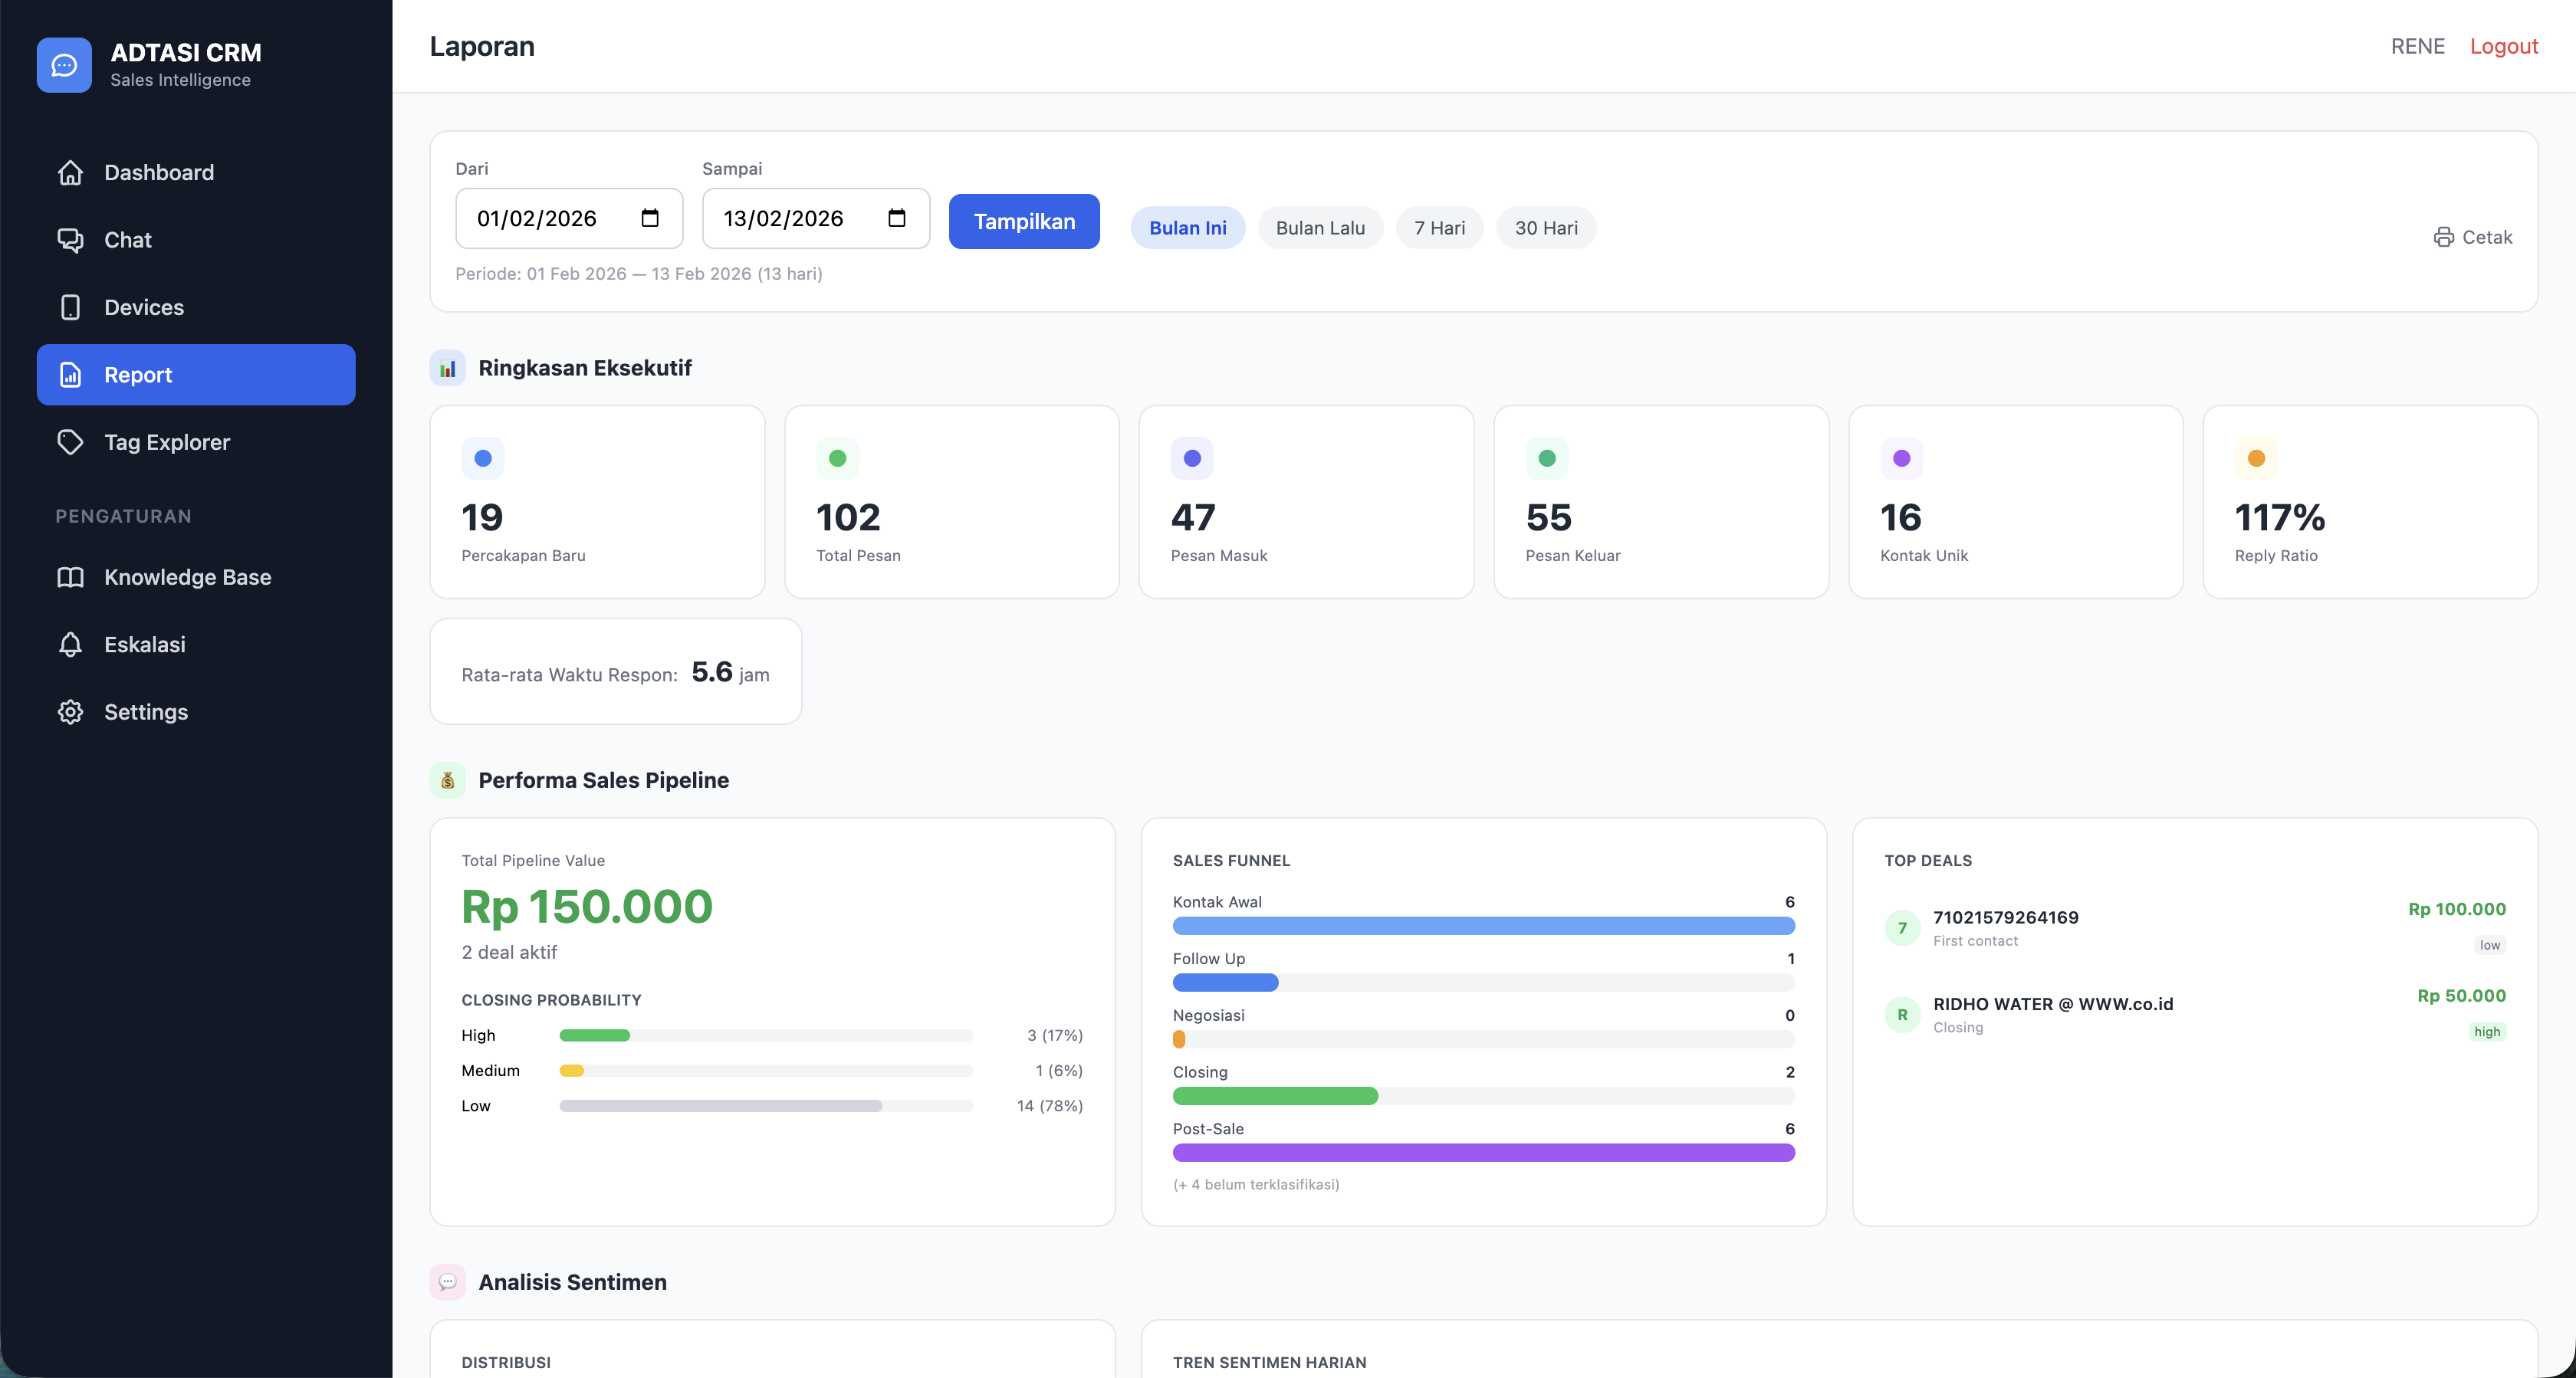This screenshot has height=1378, width=2576.
Task: Open the Dari date calendar picker
Action: pos(650,218)
